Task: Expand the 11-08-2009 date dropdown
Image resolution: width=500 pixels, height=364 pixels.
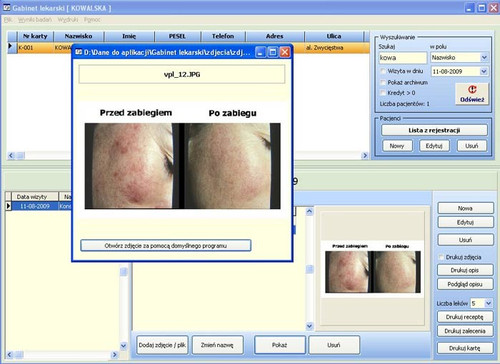Action: pyautogui.click(x=484, y=71)
